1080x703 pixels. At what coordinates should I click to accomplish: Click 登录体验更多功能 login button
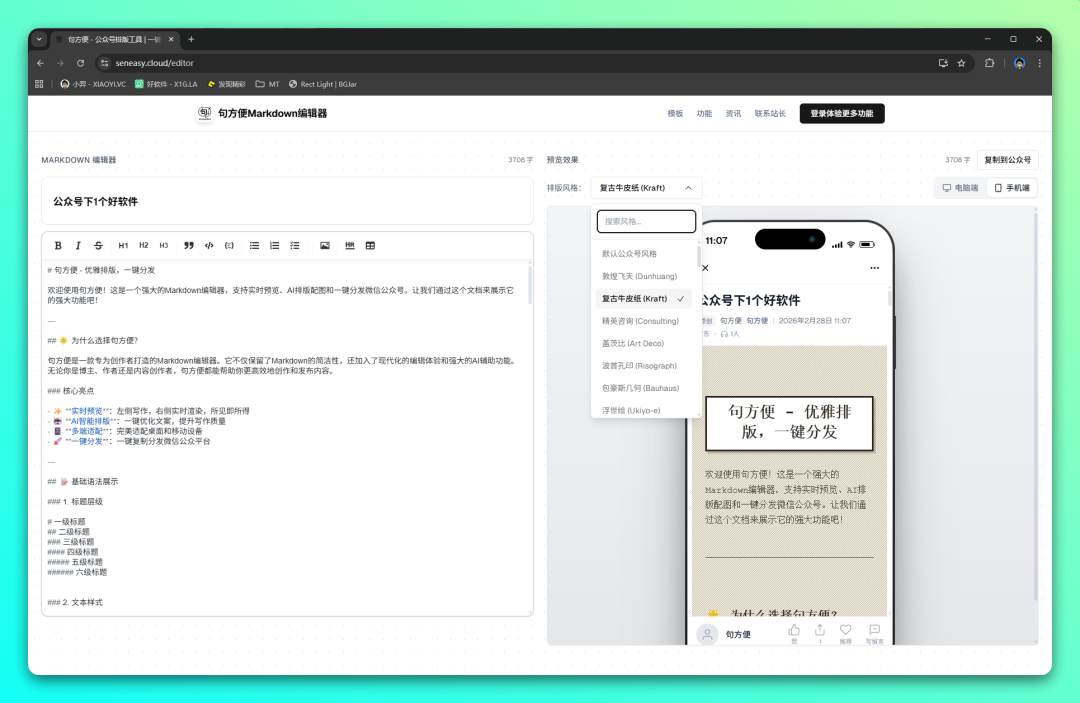click(x=842, y=114)
